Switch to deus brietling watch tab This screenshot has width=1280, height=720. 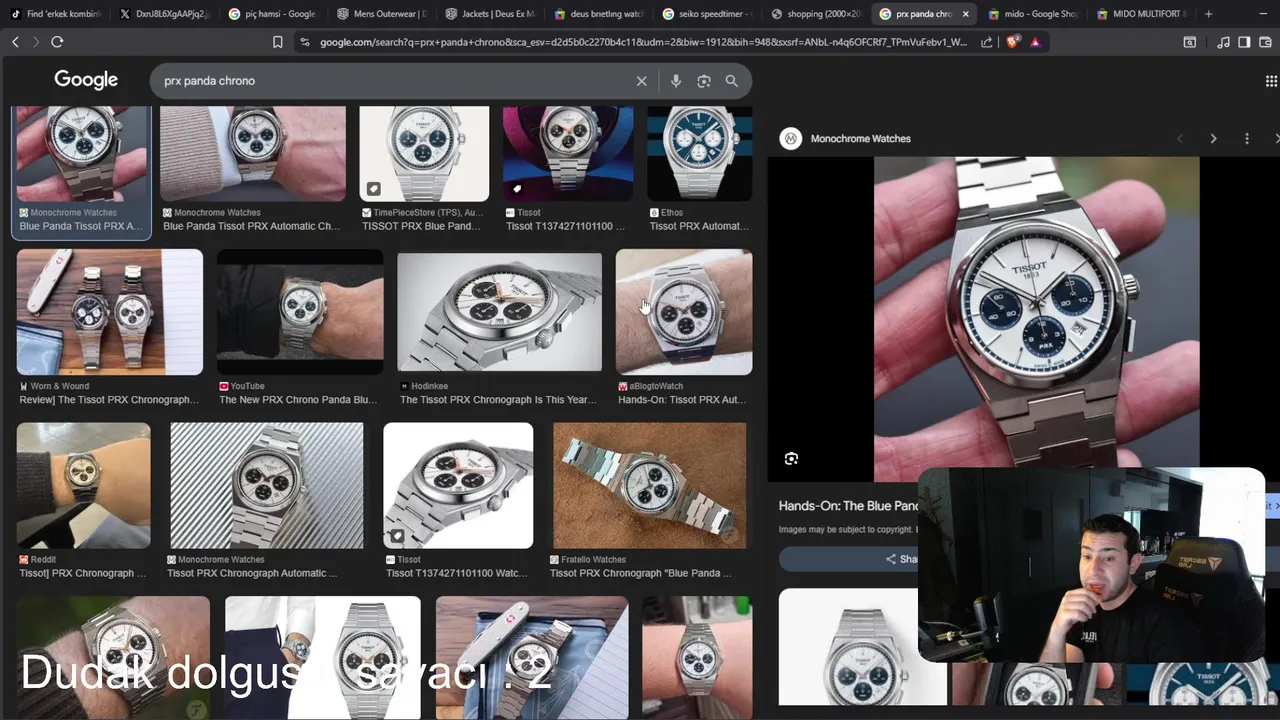click(599, 14)
